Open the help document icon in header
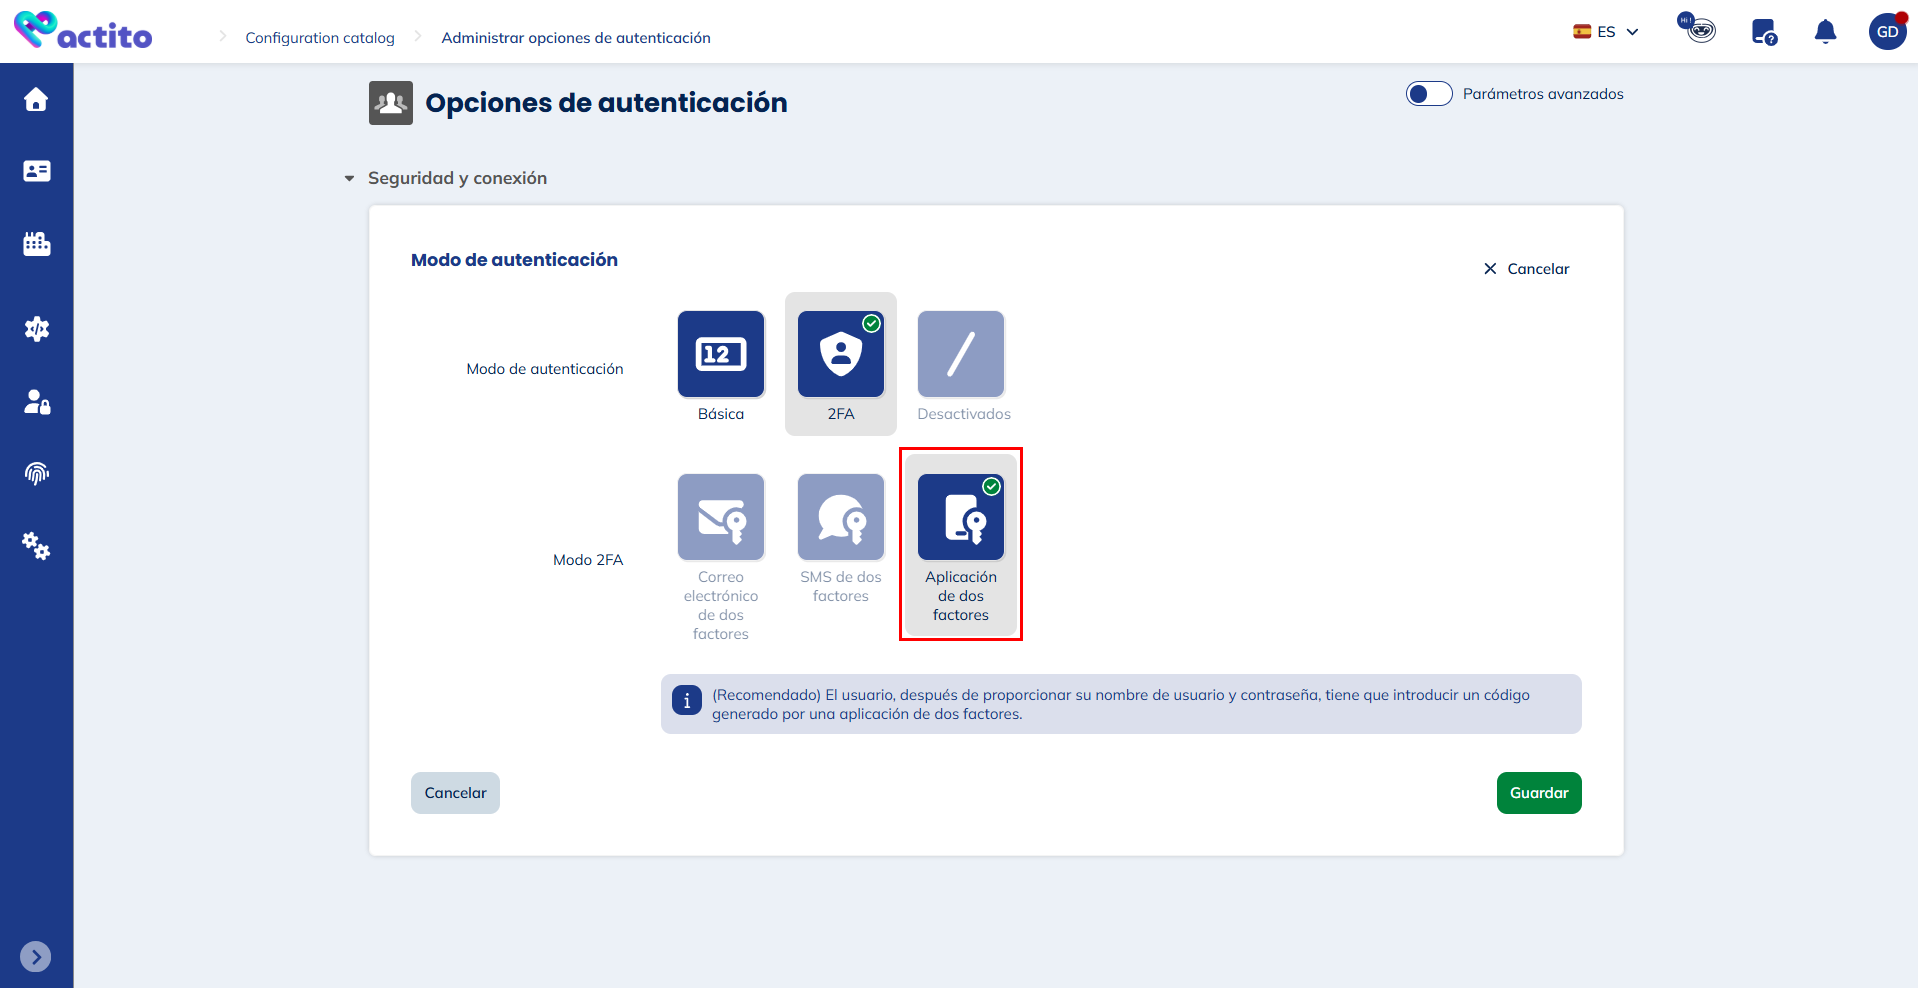This screenshot has height=988, width=1918. point(1764,32)
